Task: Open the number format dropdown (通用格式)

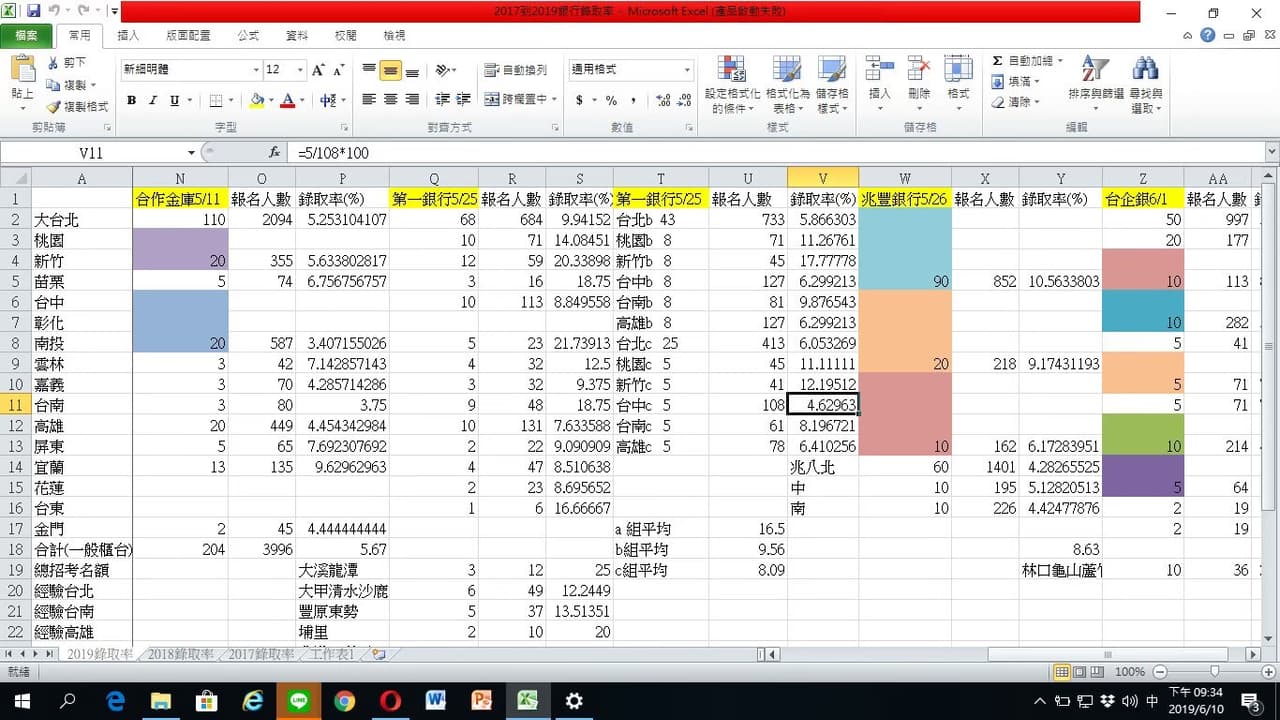Action: click(x=687, y=70)
